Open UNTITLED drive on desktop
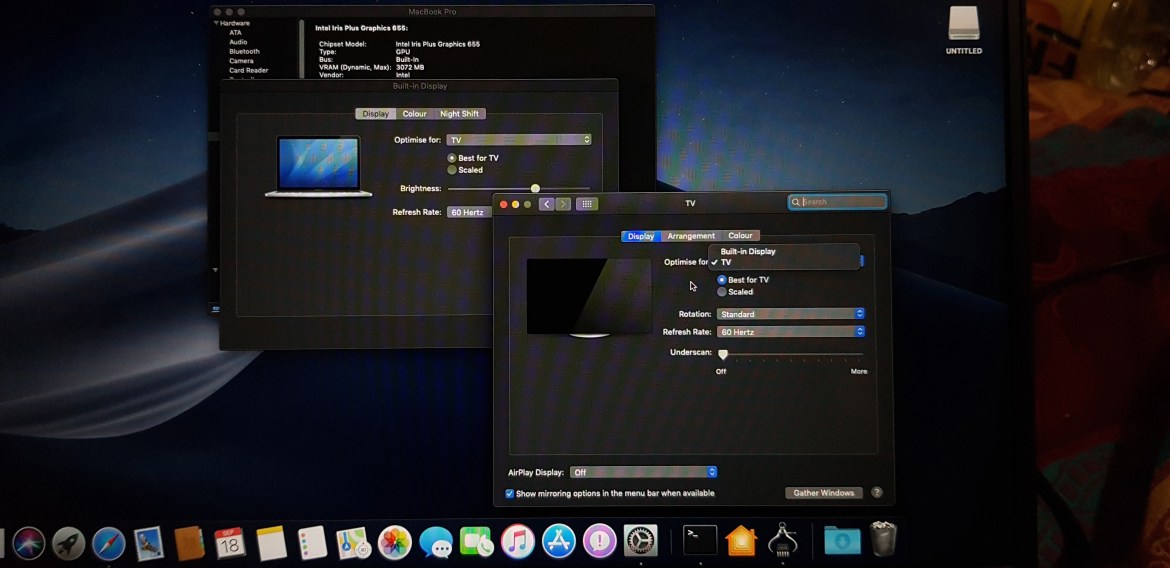This screenshot has height=568, width=1170. click(963, 30)
